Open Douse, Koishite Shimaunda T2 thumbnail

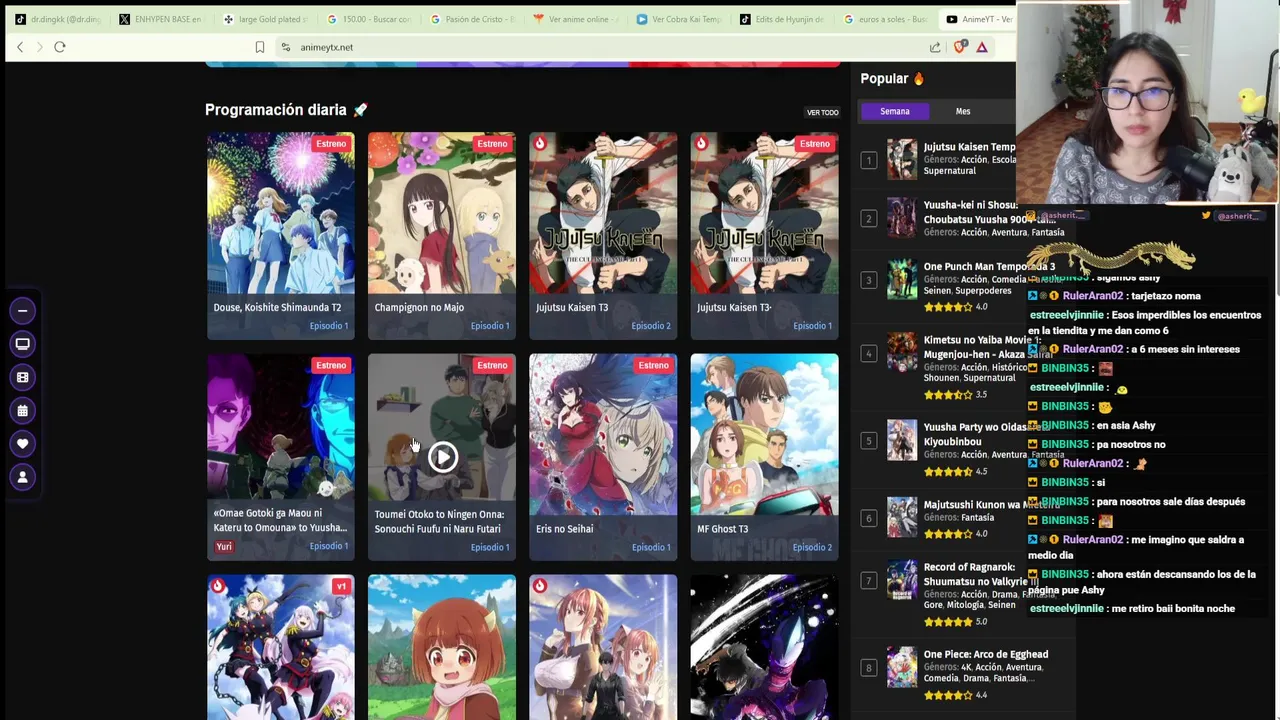pyautogui.click(x=281, y=213)
